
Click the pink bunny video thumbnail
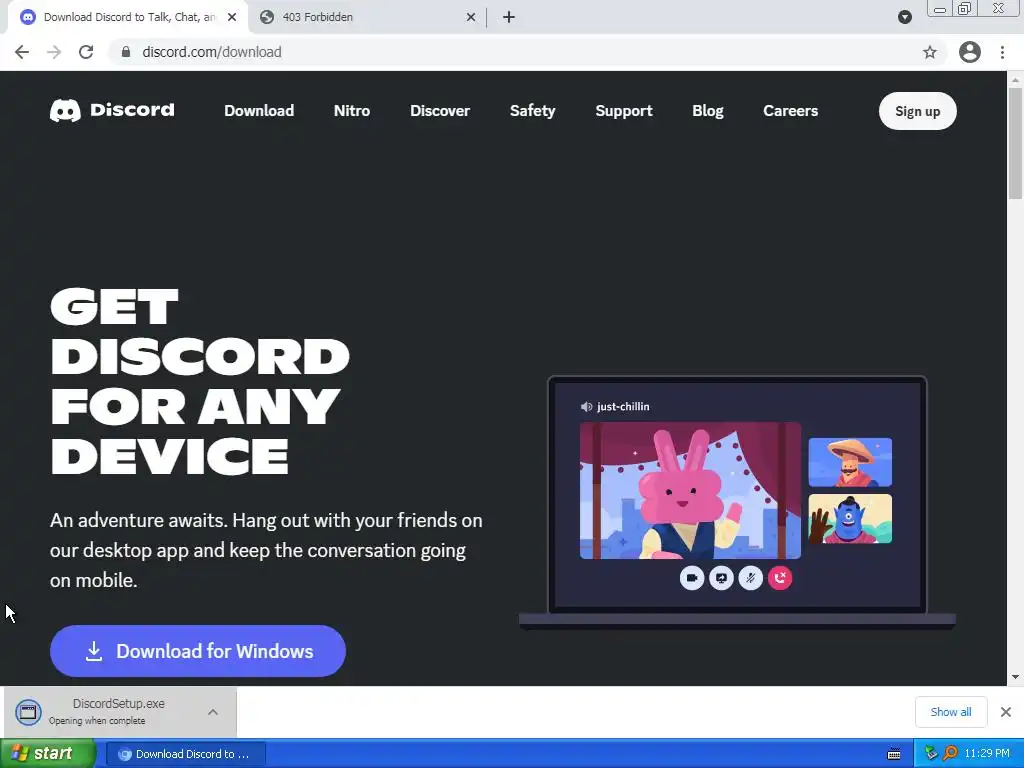(690, 490)
